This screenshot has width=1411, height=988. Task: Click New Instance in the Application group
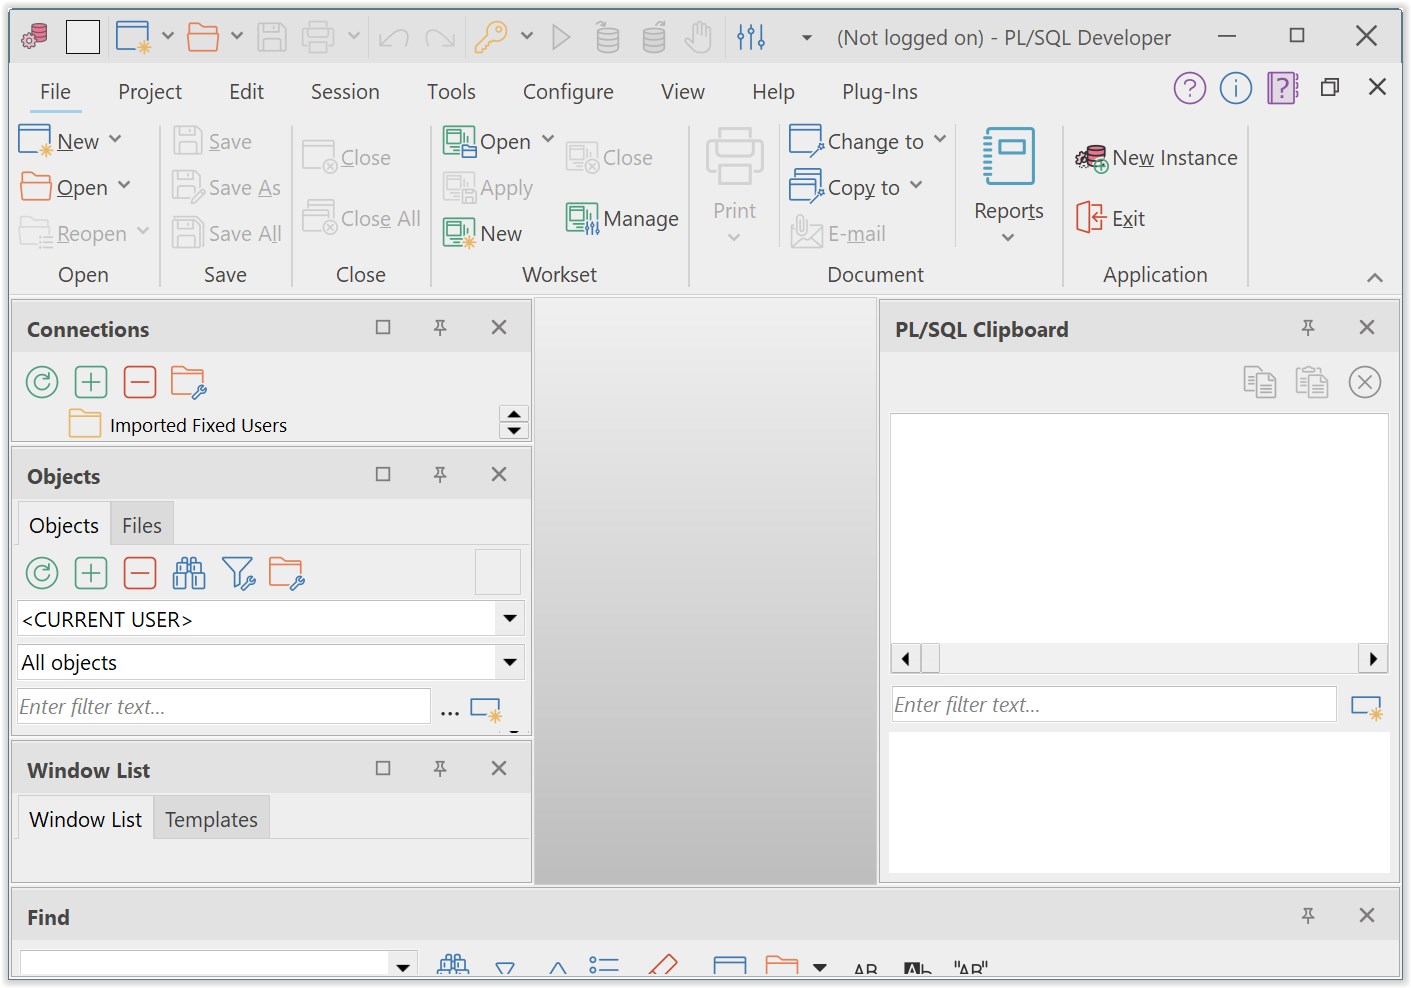pyautogui.click(x=1155, y=157)
